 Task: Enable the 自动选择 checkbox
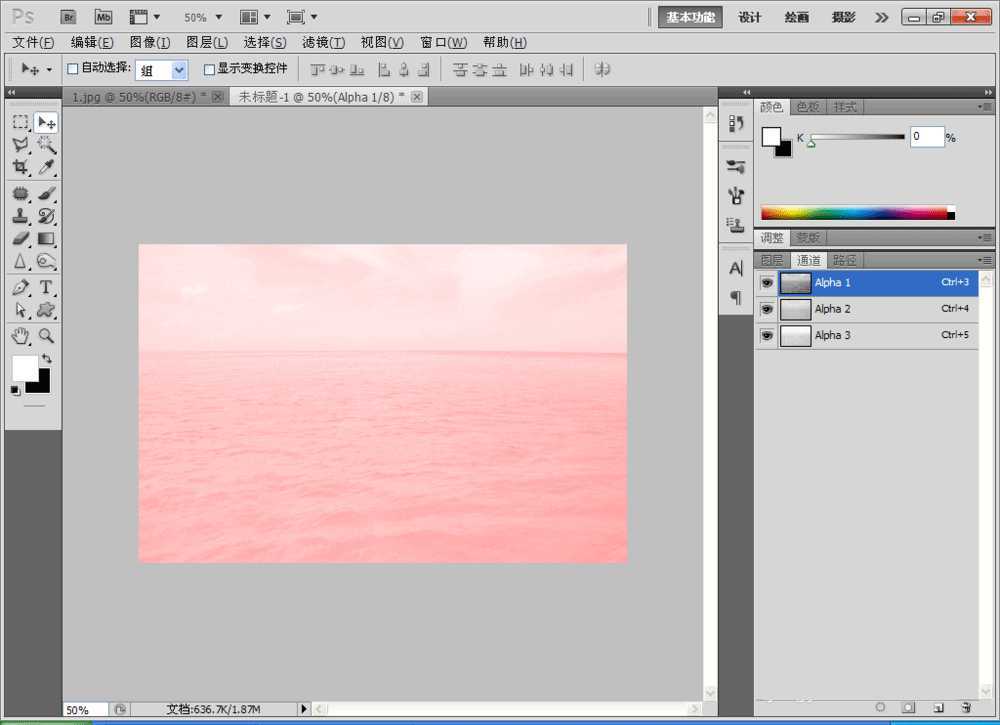[72, 69]
